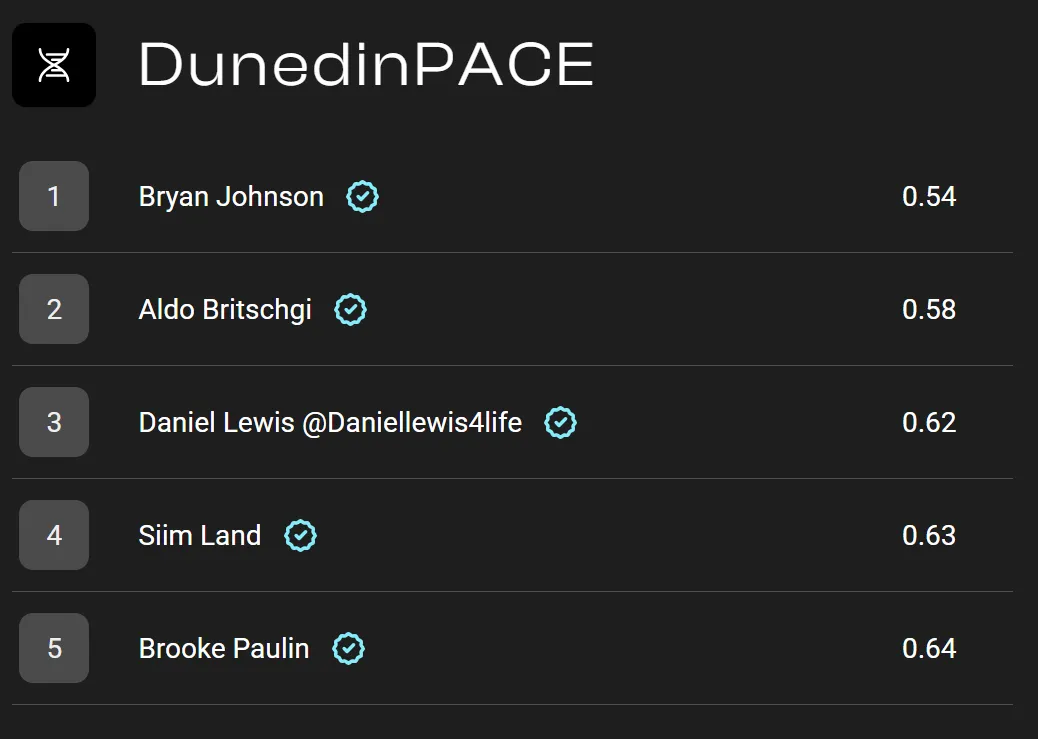
Task: Select the rank 5 number tile
Action: point(54,648)
